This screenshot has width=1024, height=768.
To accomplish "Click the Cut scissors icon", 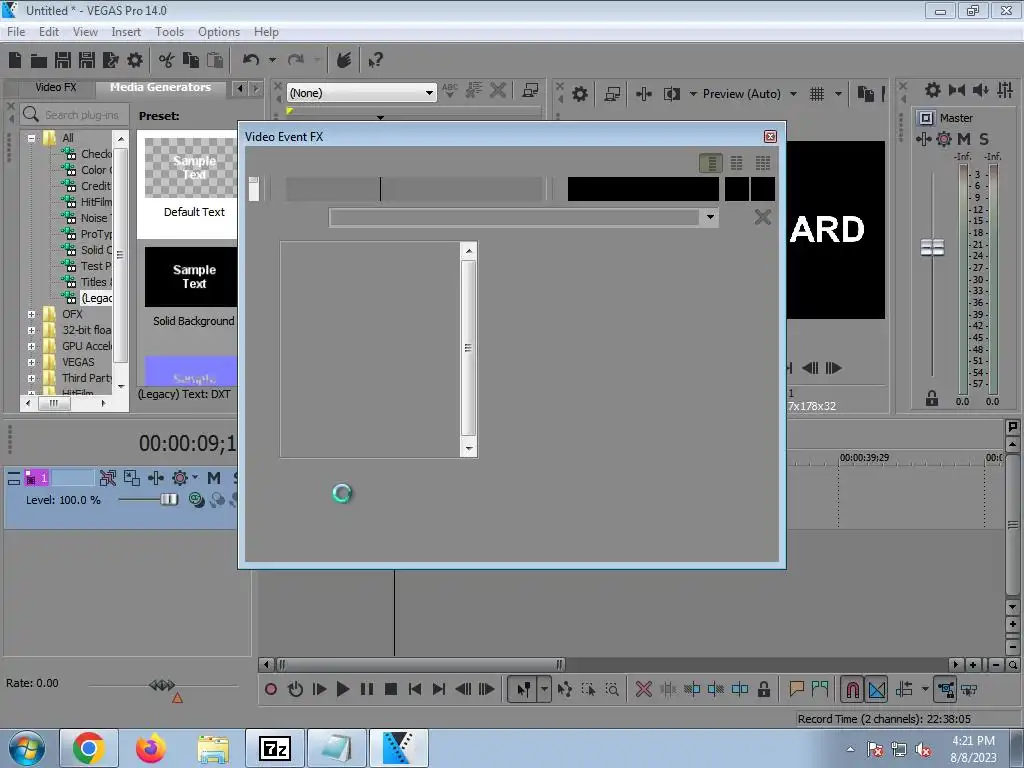I will 167,60.
